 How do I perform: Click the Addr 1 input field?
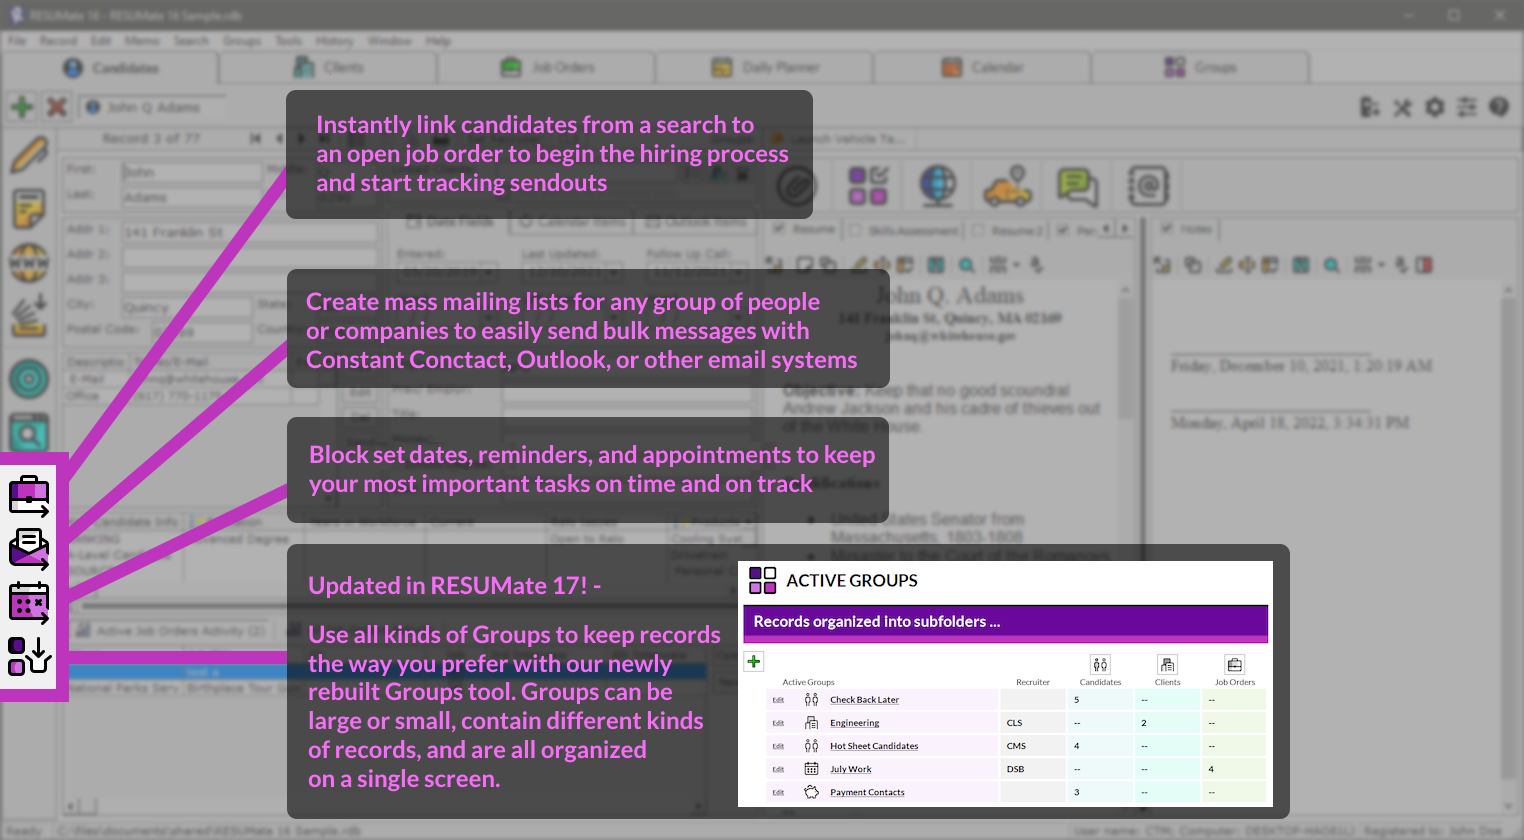point(249,232)
